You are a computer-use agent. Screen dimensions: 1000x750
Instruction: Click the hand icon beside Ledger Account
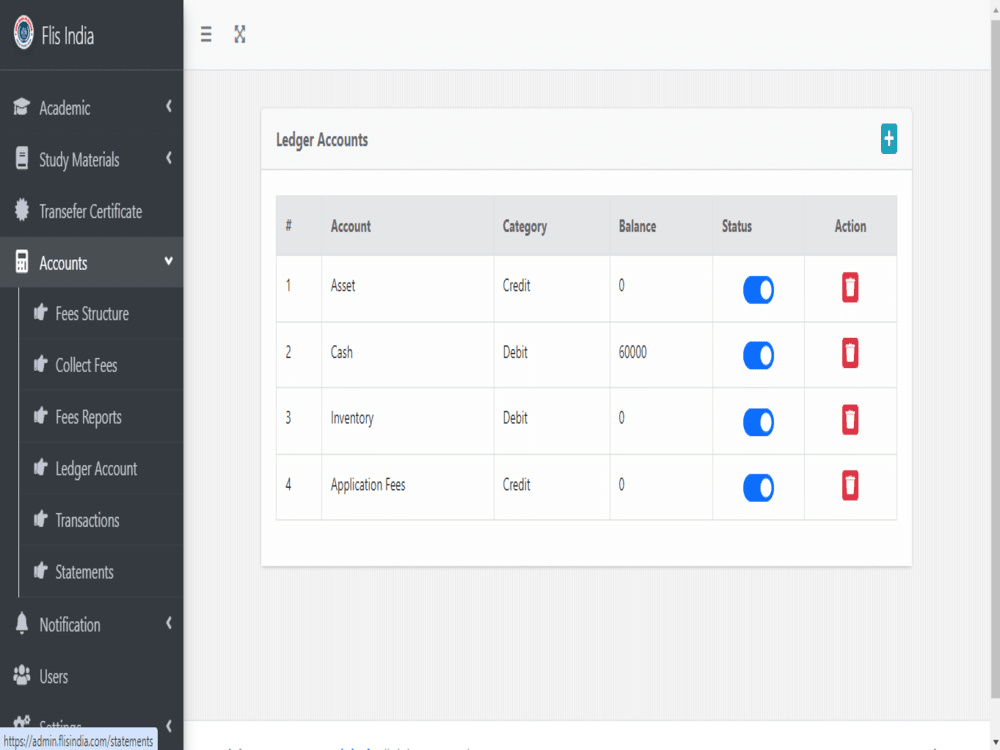tap(41, 467)
